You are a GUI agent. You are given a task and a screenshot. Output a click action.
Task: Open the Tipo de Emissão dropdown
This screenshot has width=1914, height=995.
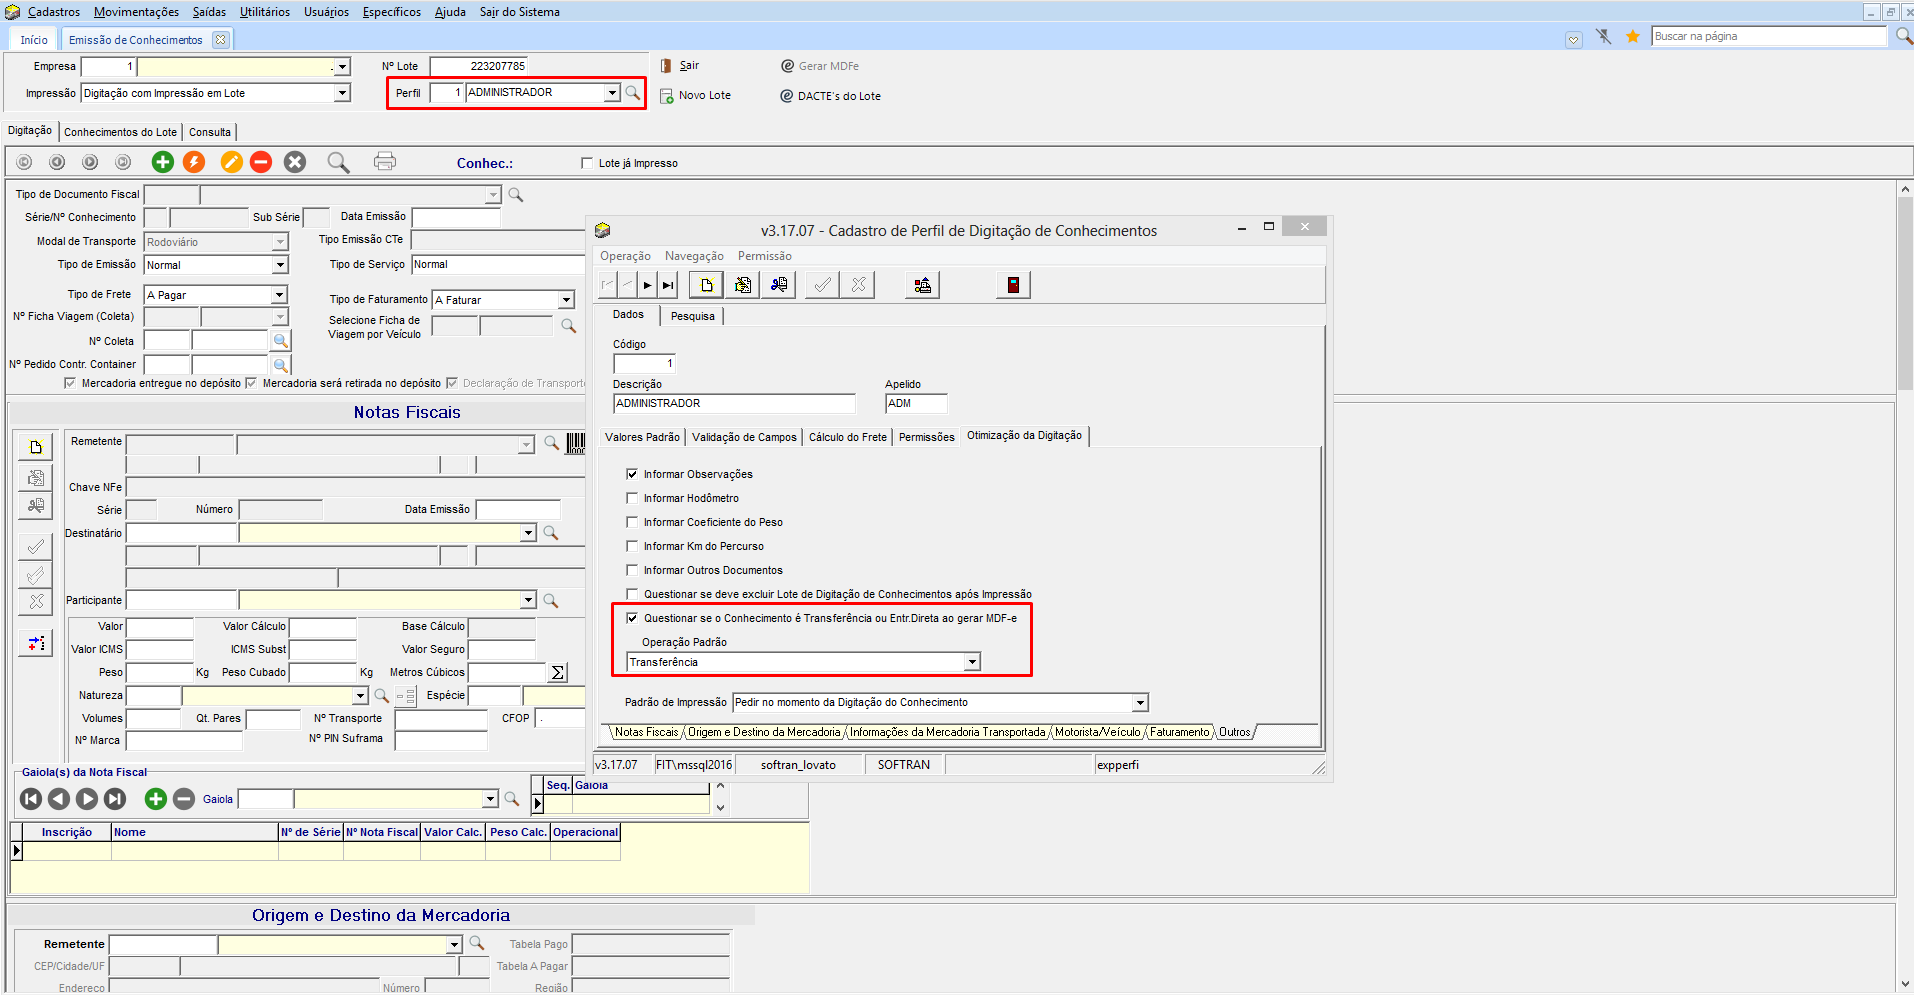(280, 265)
